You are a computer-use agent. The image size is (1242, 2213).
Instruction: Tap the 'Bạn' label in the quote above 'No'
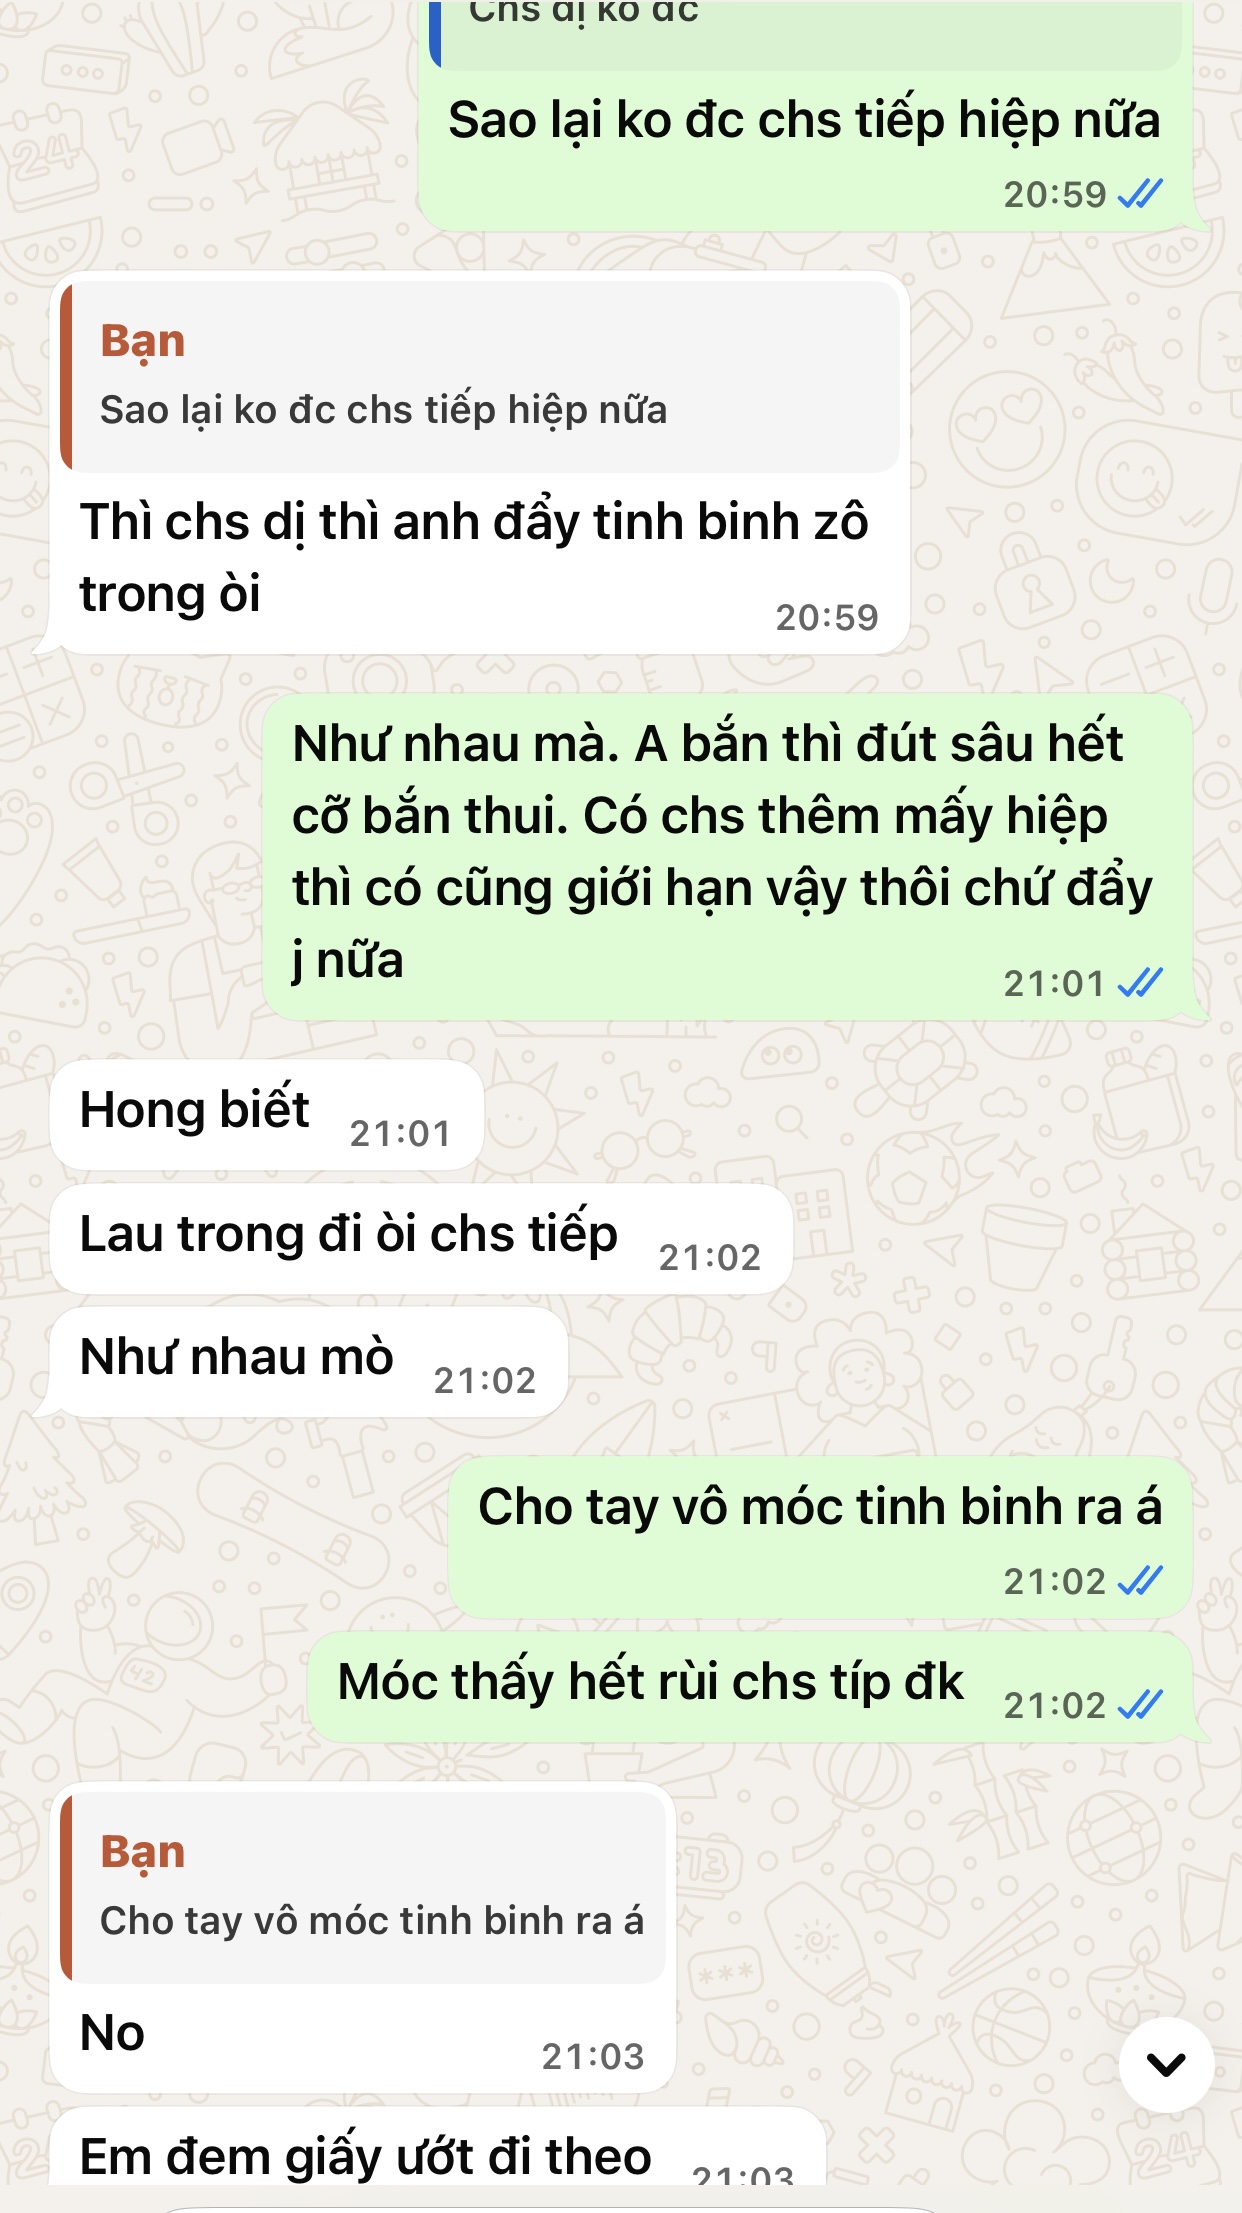143,1852
